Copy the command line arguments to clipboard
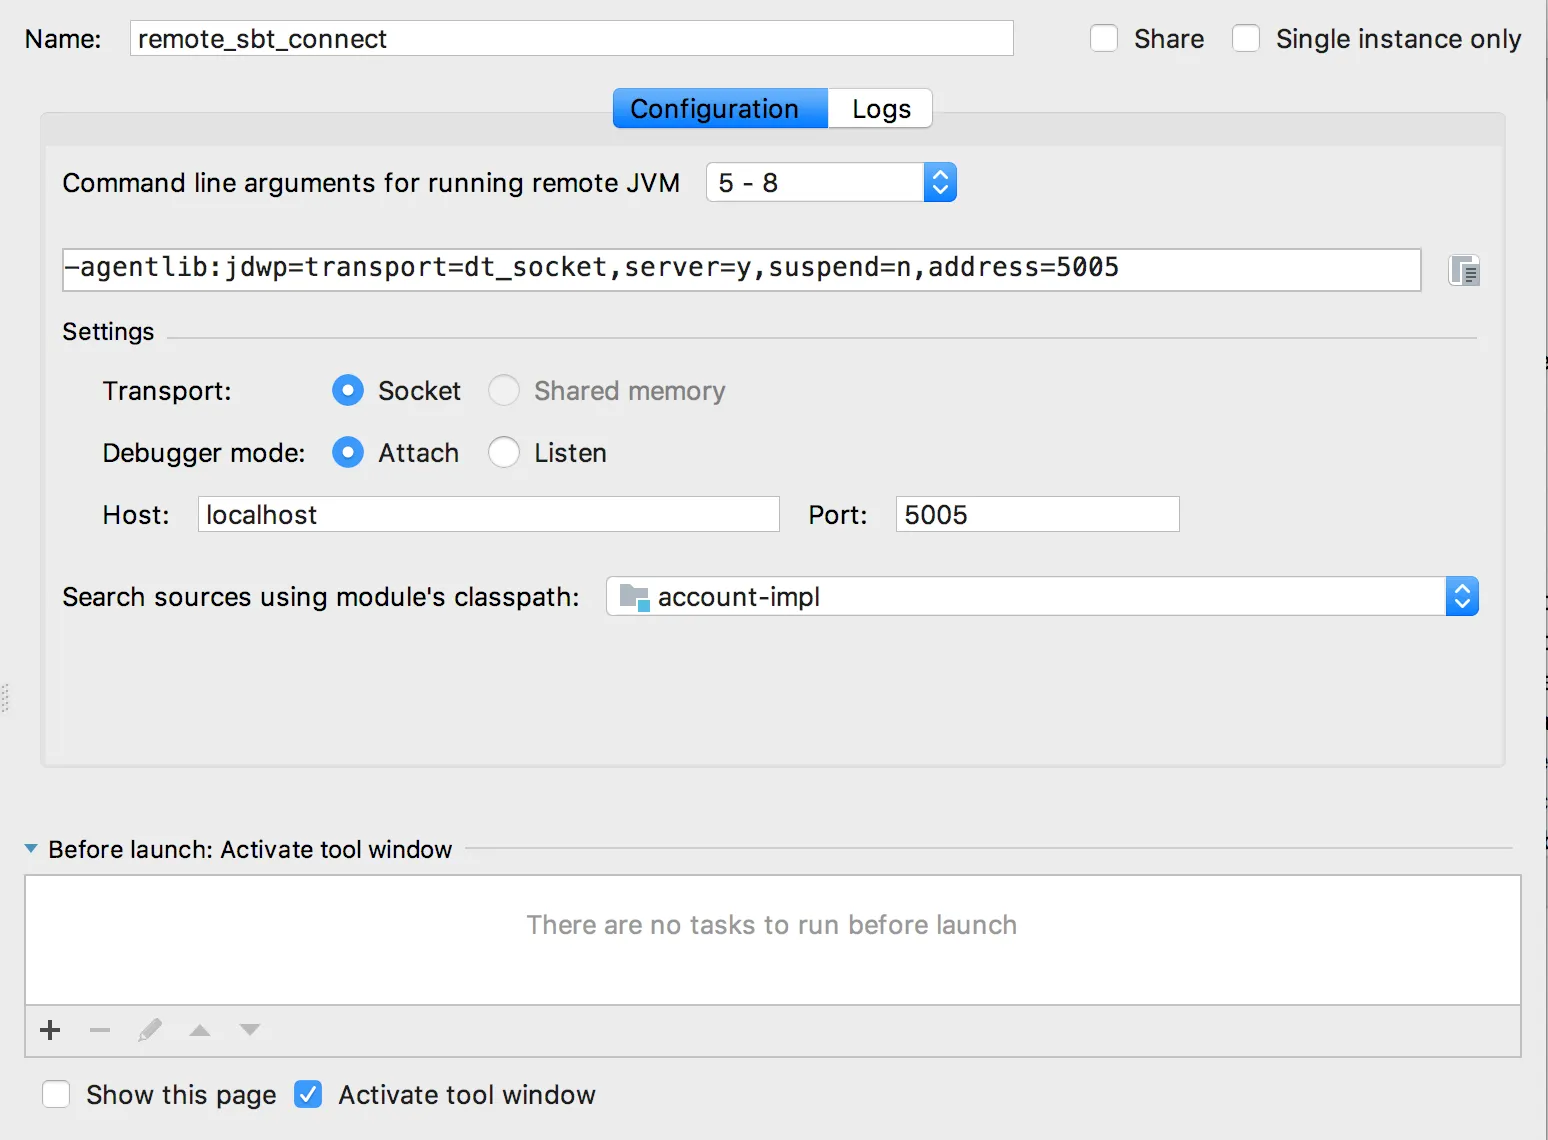 pyautogui.click(x=1464, y=271)
